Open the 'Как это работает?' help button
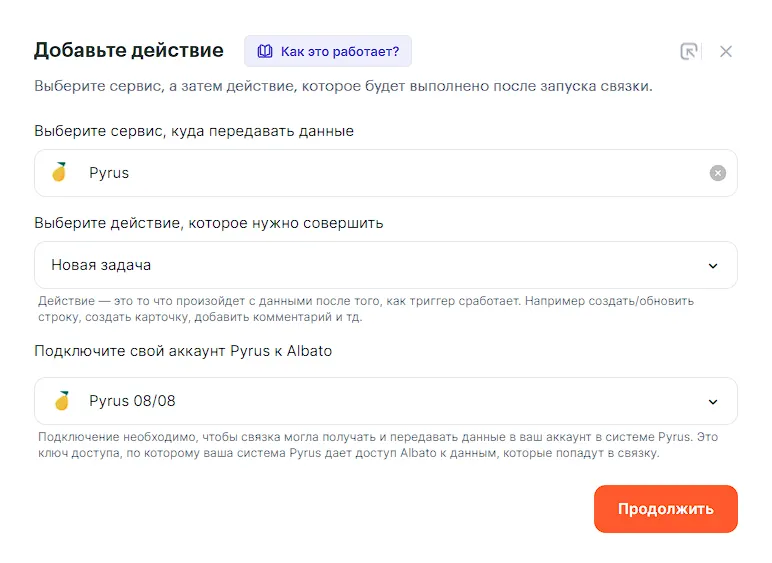 328,51
